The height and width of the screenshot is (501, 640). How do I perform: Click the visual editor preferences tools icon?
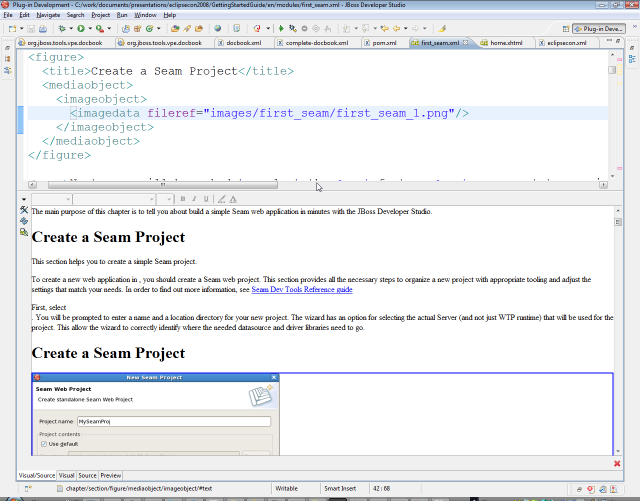coord(24,210)
